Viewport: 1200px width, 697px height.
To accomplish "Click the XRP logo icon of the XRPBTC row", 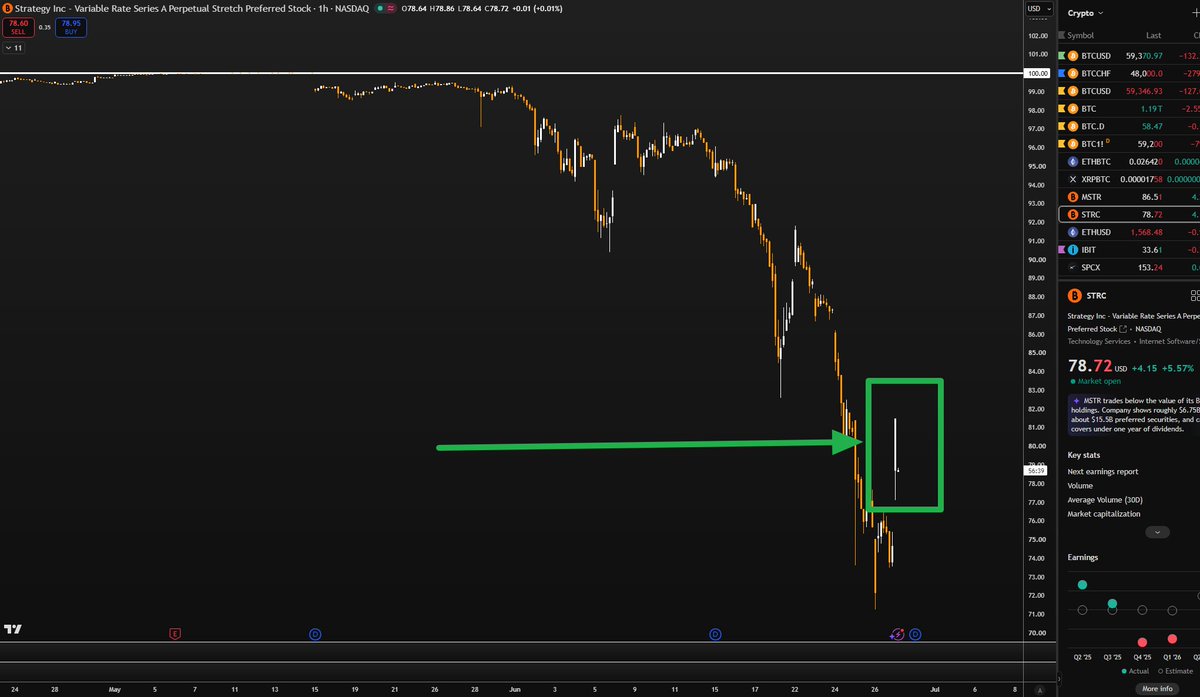I will (x=1073, y=179).
